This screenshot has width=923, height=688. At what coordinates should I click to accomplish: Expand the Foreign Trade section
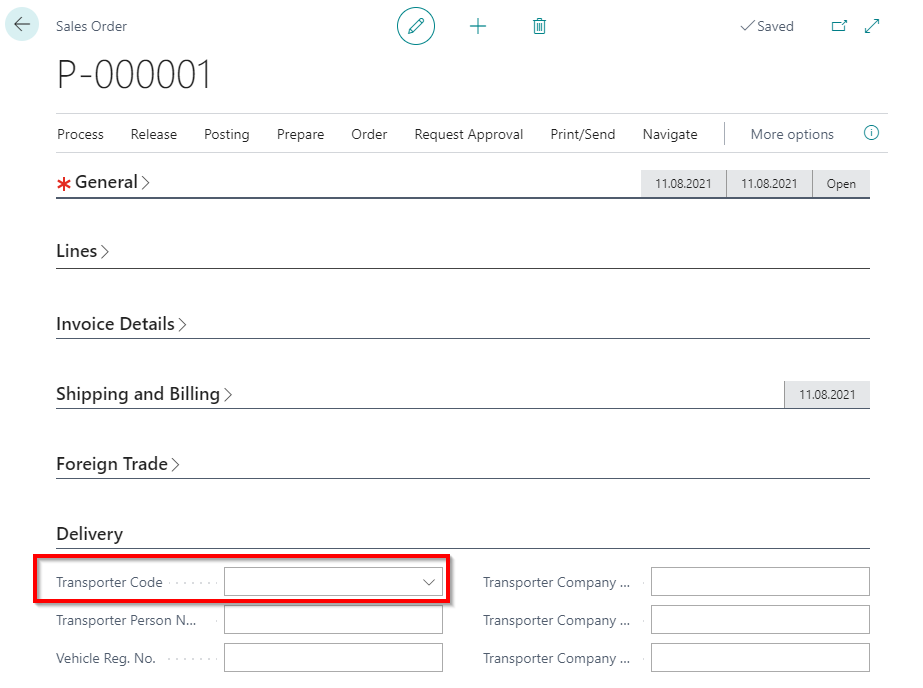118,464
